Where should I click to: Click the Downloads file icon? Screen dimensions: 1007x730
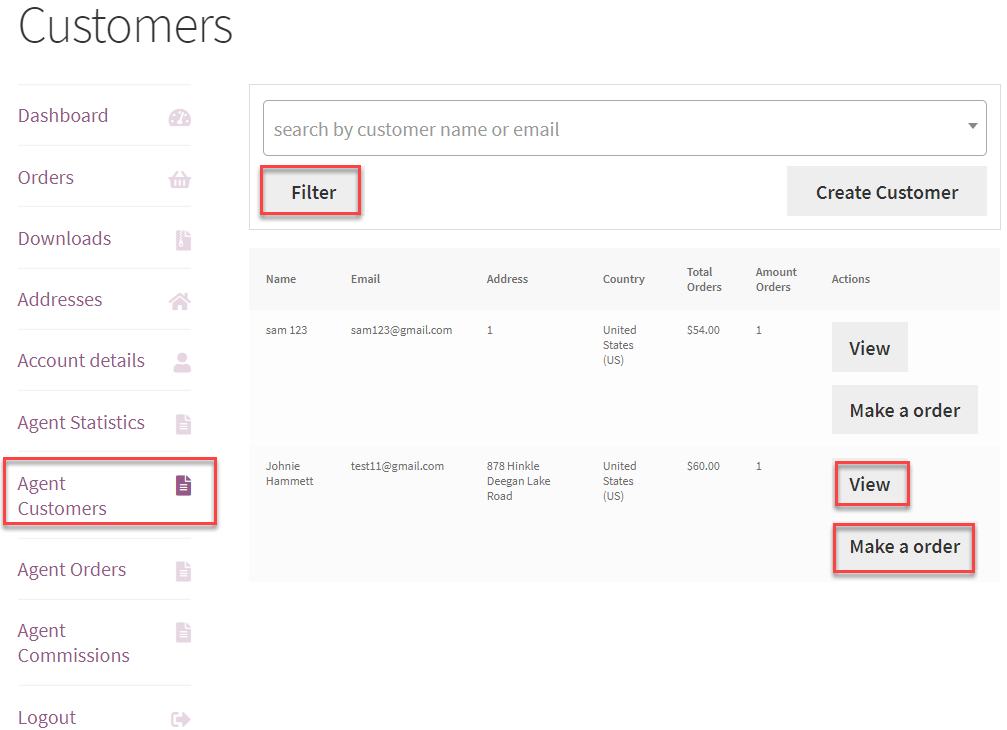click(x=183, y=241)
